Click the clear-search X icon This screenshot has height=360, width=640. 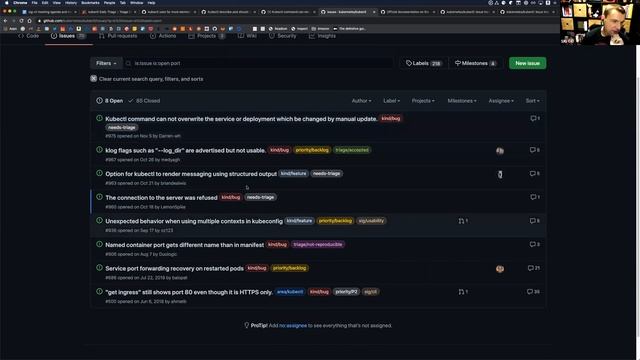coord(93,78)
